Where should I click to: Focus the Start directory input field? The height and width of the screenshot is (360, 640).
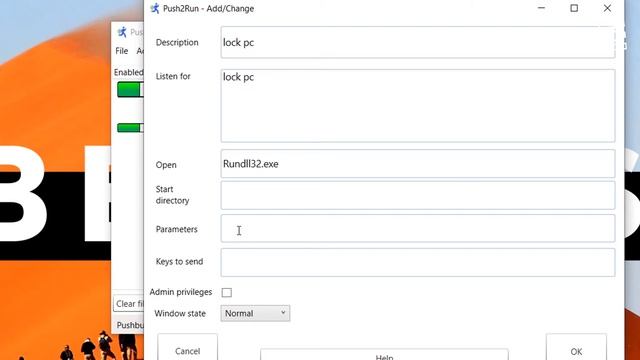(x=418, y=196)
